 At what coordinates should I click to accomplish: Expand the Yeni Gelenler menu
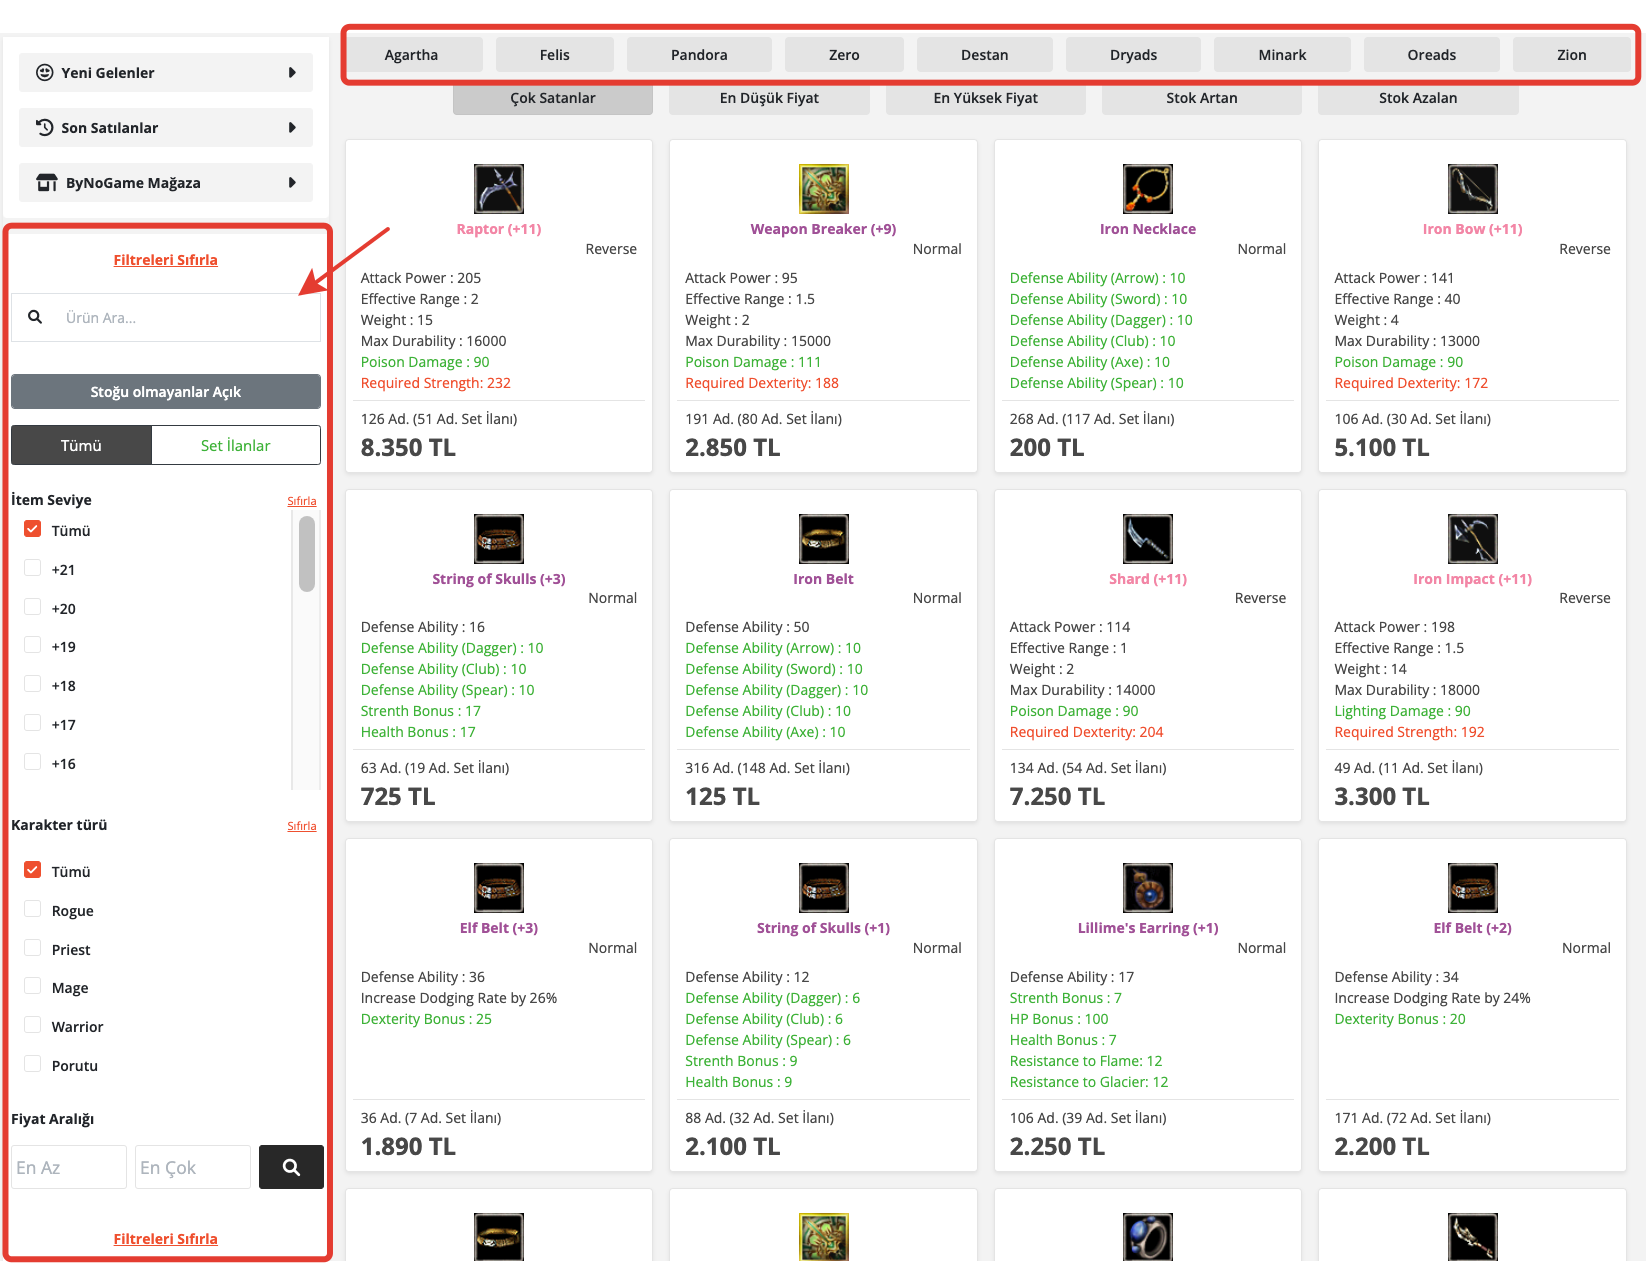click(x=166, y=73)
